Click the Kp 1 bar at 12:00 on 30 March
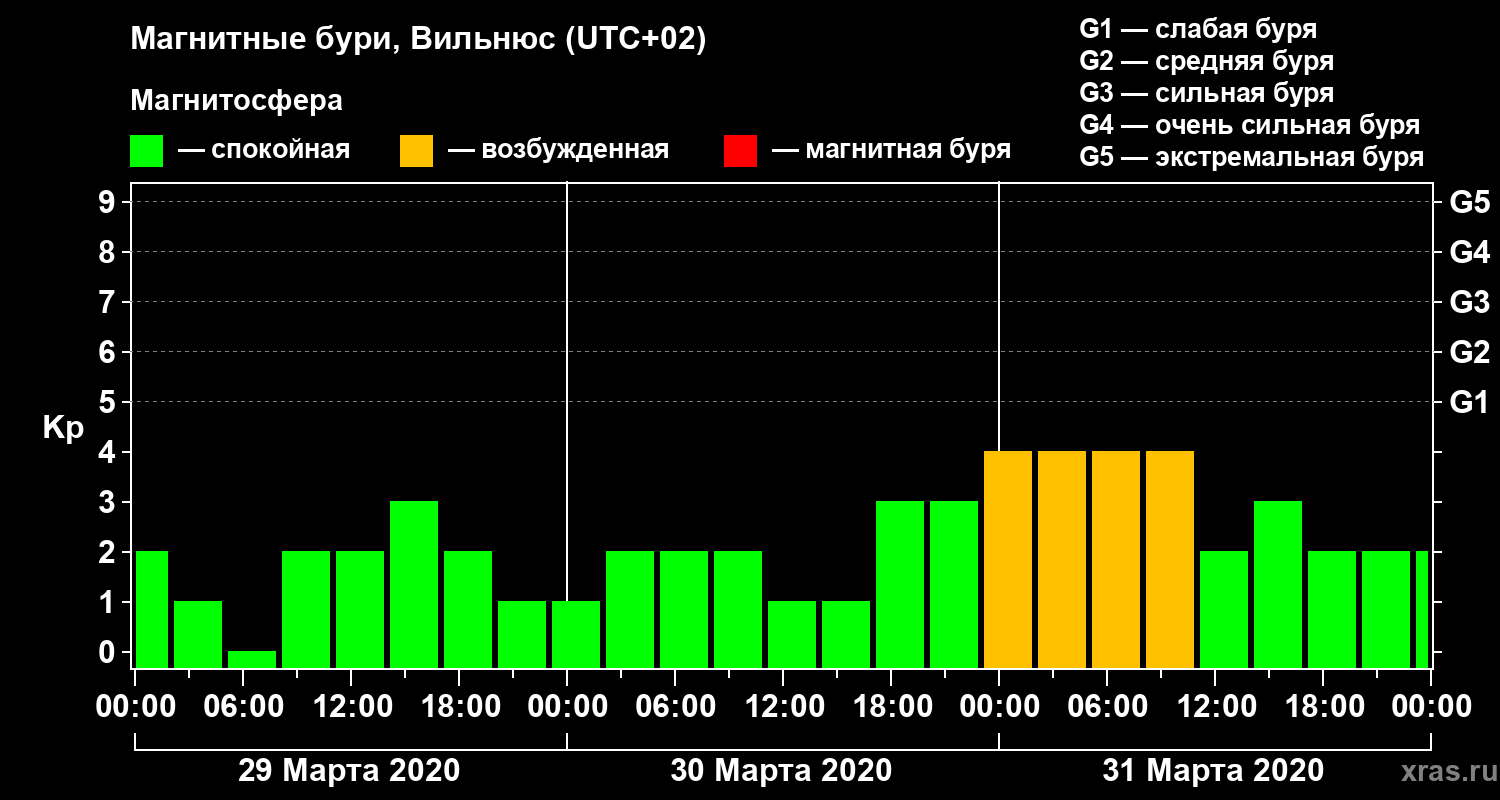Screen dimensions: 1500x800 tap(792, 634)
